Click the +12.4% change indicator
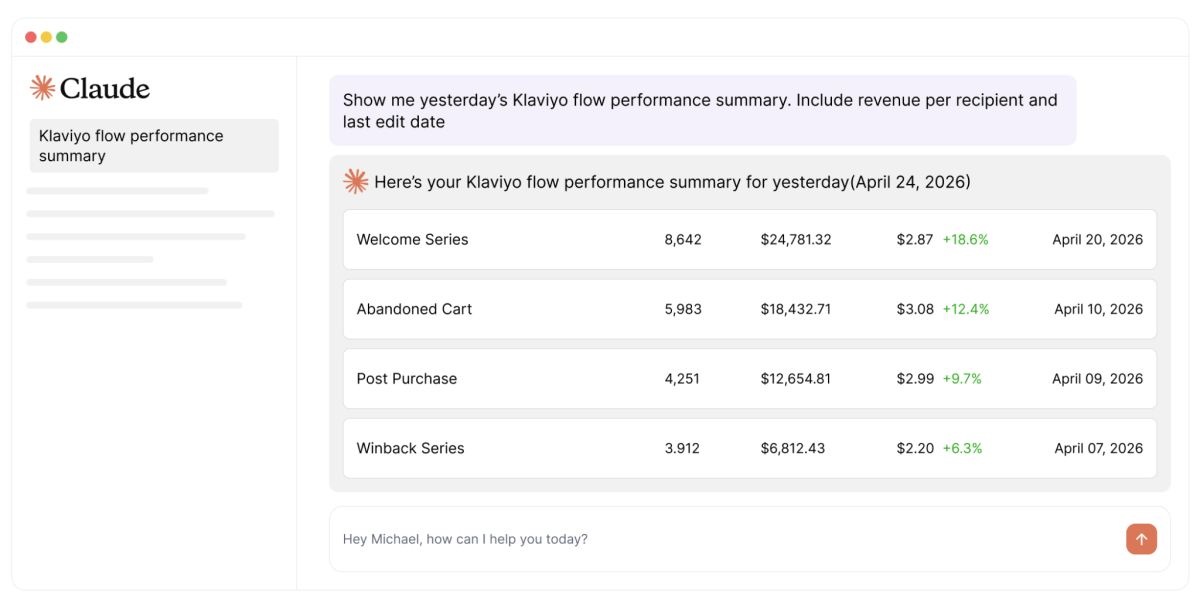Screen dimensions: 1200x609 coord(966,309)
